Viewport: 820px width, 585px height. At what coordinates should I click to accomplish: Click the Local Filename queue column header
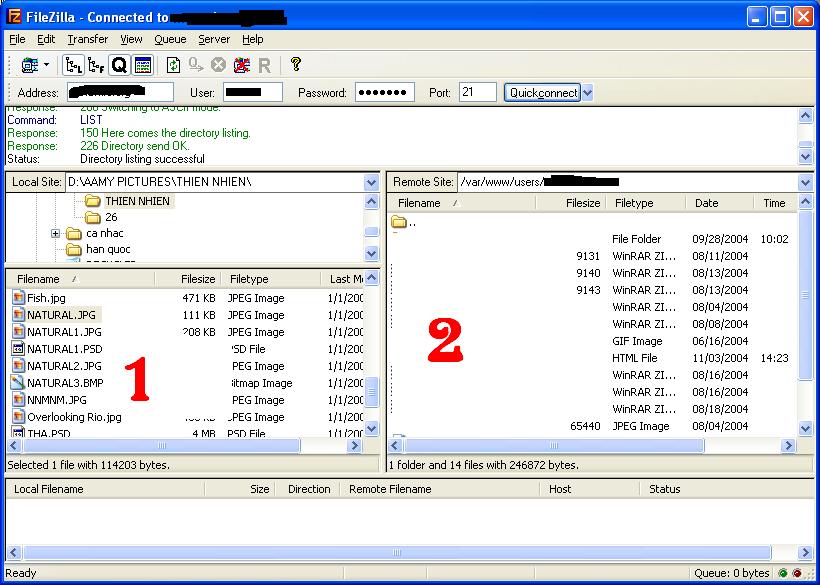[x=105, y=489]
